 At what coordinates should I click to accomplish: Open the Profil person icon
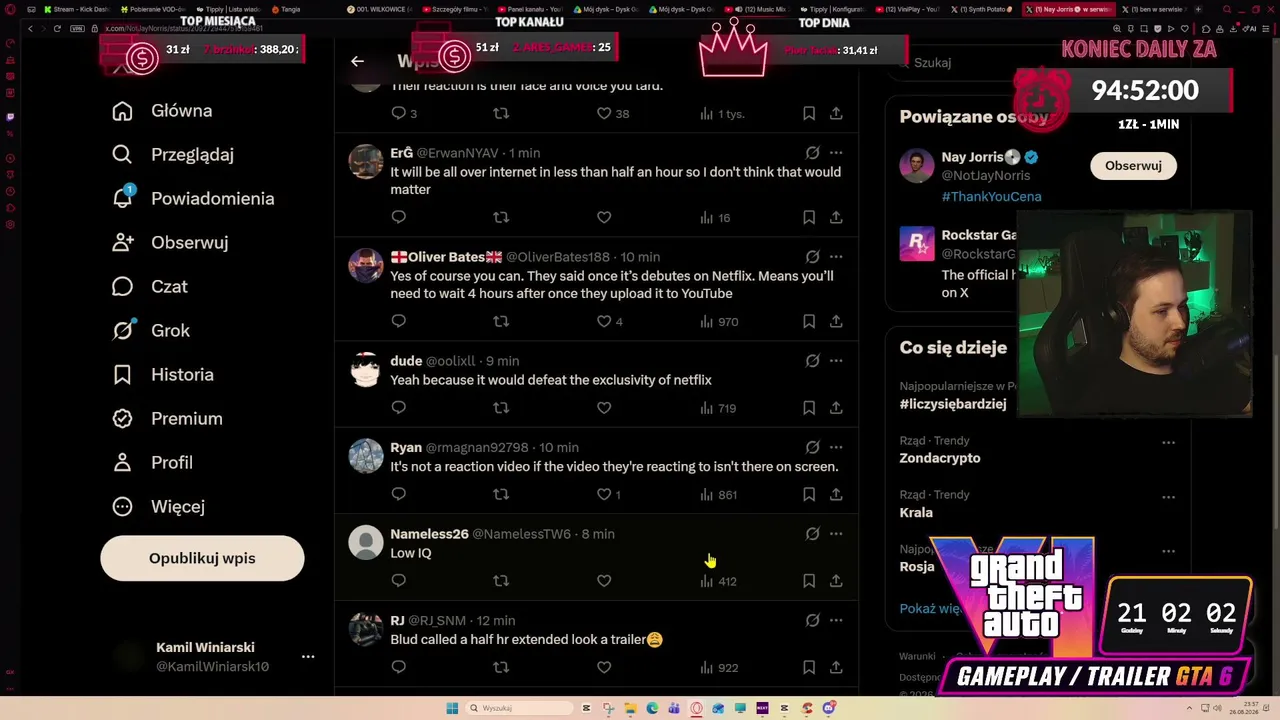point(122,463)
